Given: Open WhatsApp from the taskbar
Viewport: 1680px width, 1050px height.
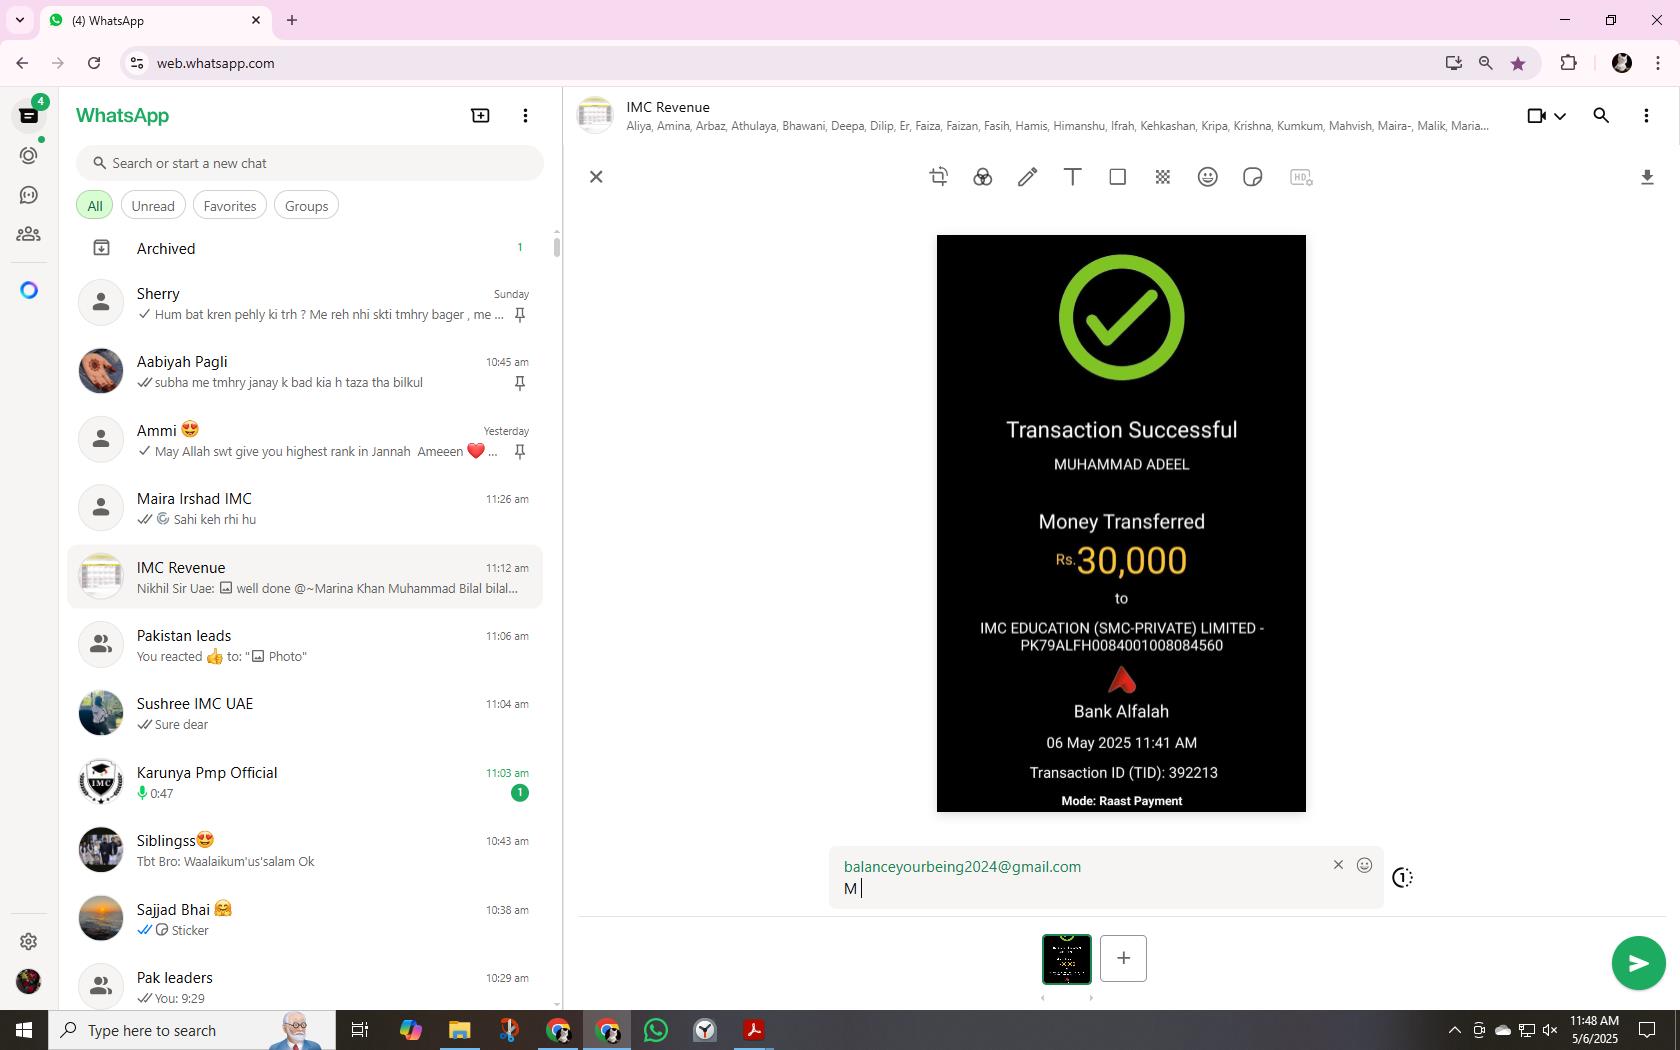Looking at the screenshot, I should pos(656,1030).
